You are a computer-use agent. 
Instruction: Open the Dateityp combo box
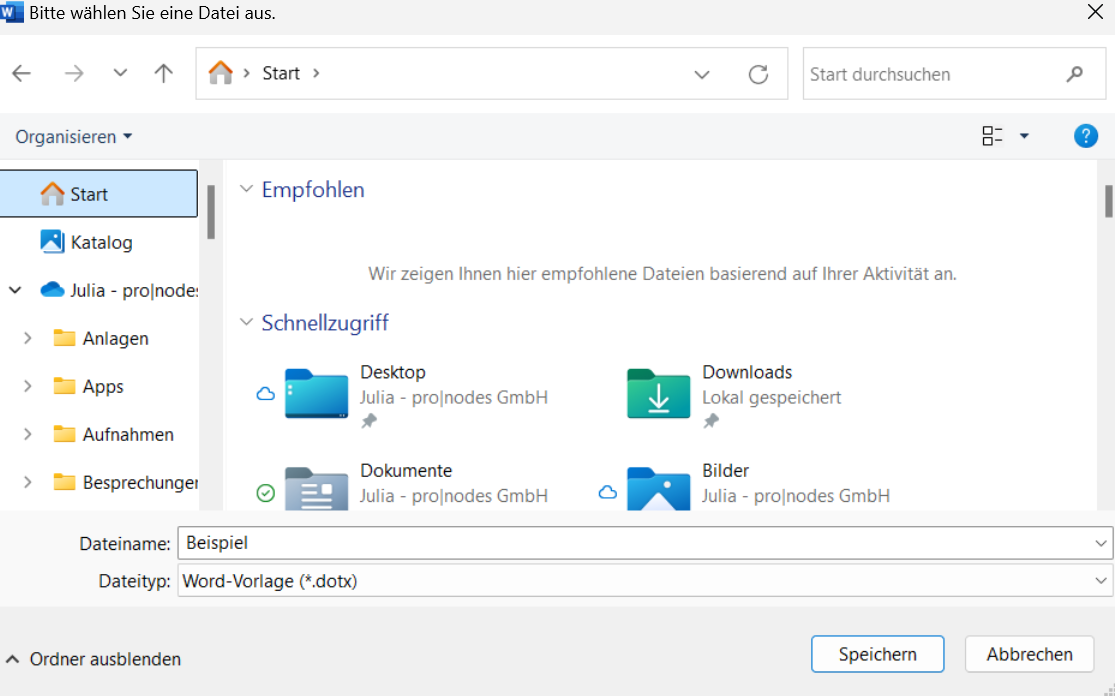644,581
